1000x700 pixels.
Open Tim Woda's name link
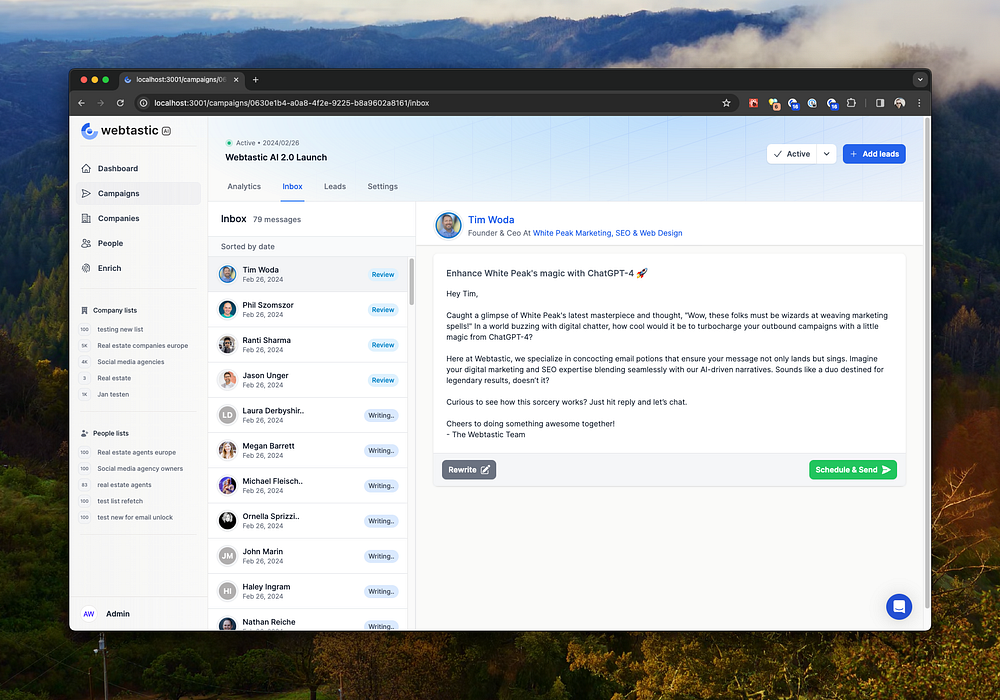pyautogui.click(x=491, y=219)
